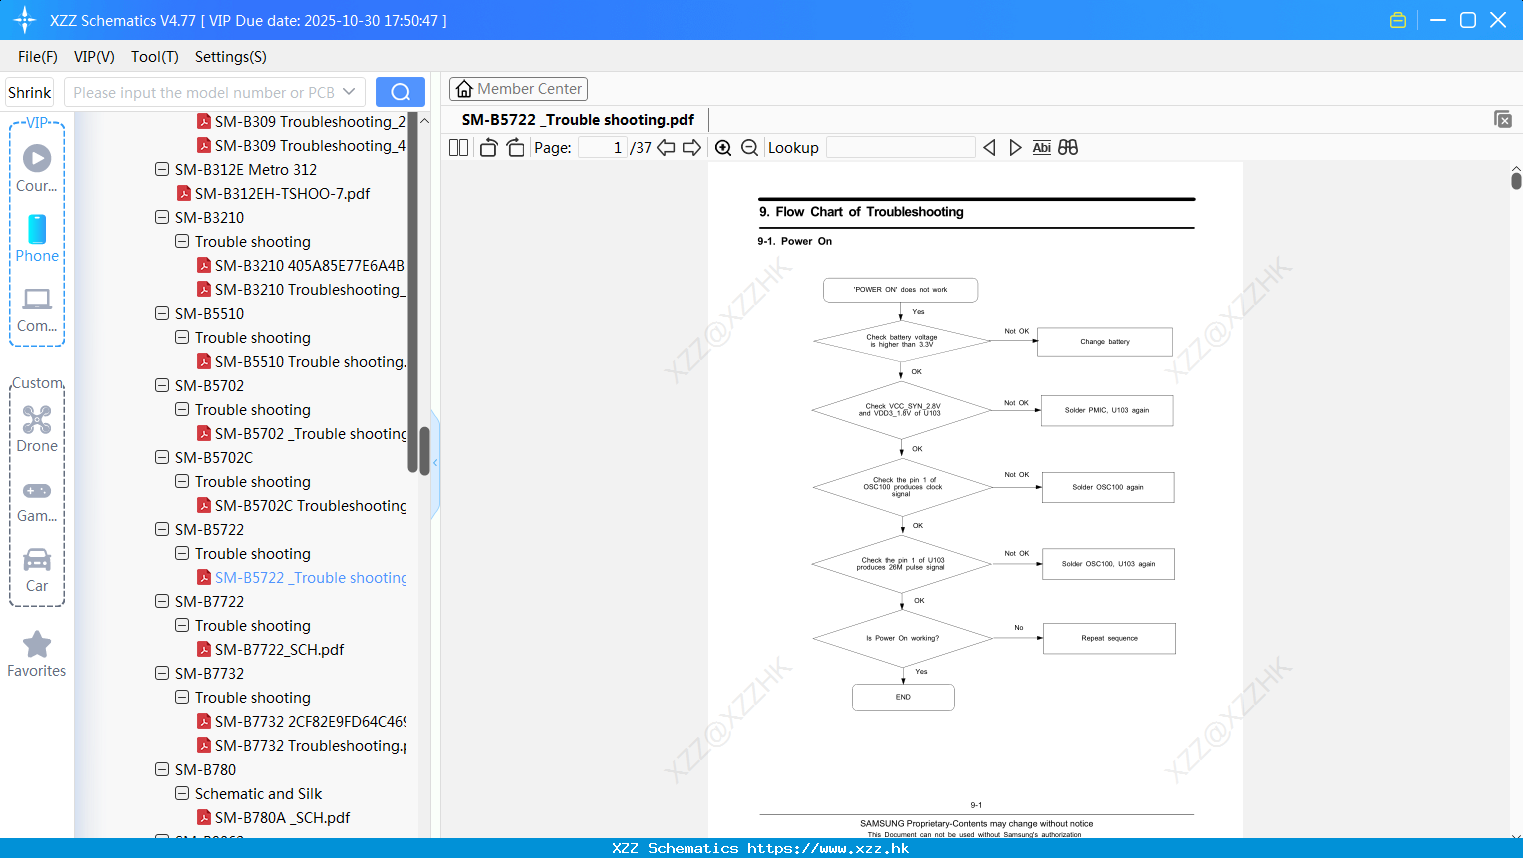The image size is (1523, 858).
Task: Find next lookup match
Action: [x=1015, y=147]
